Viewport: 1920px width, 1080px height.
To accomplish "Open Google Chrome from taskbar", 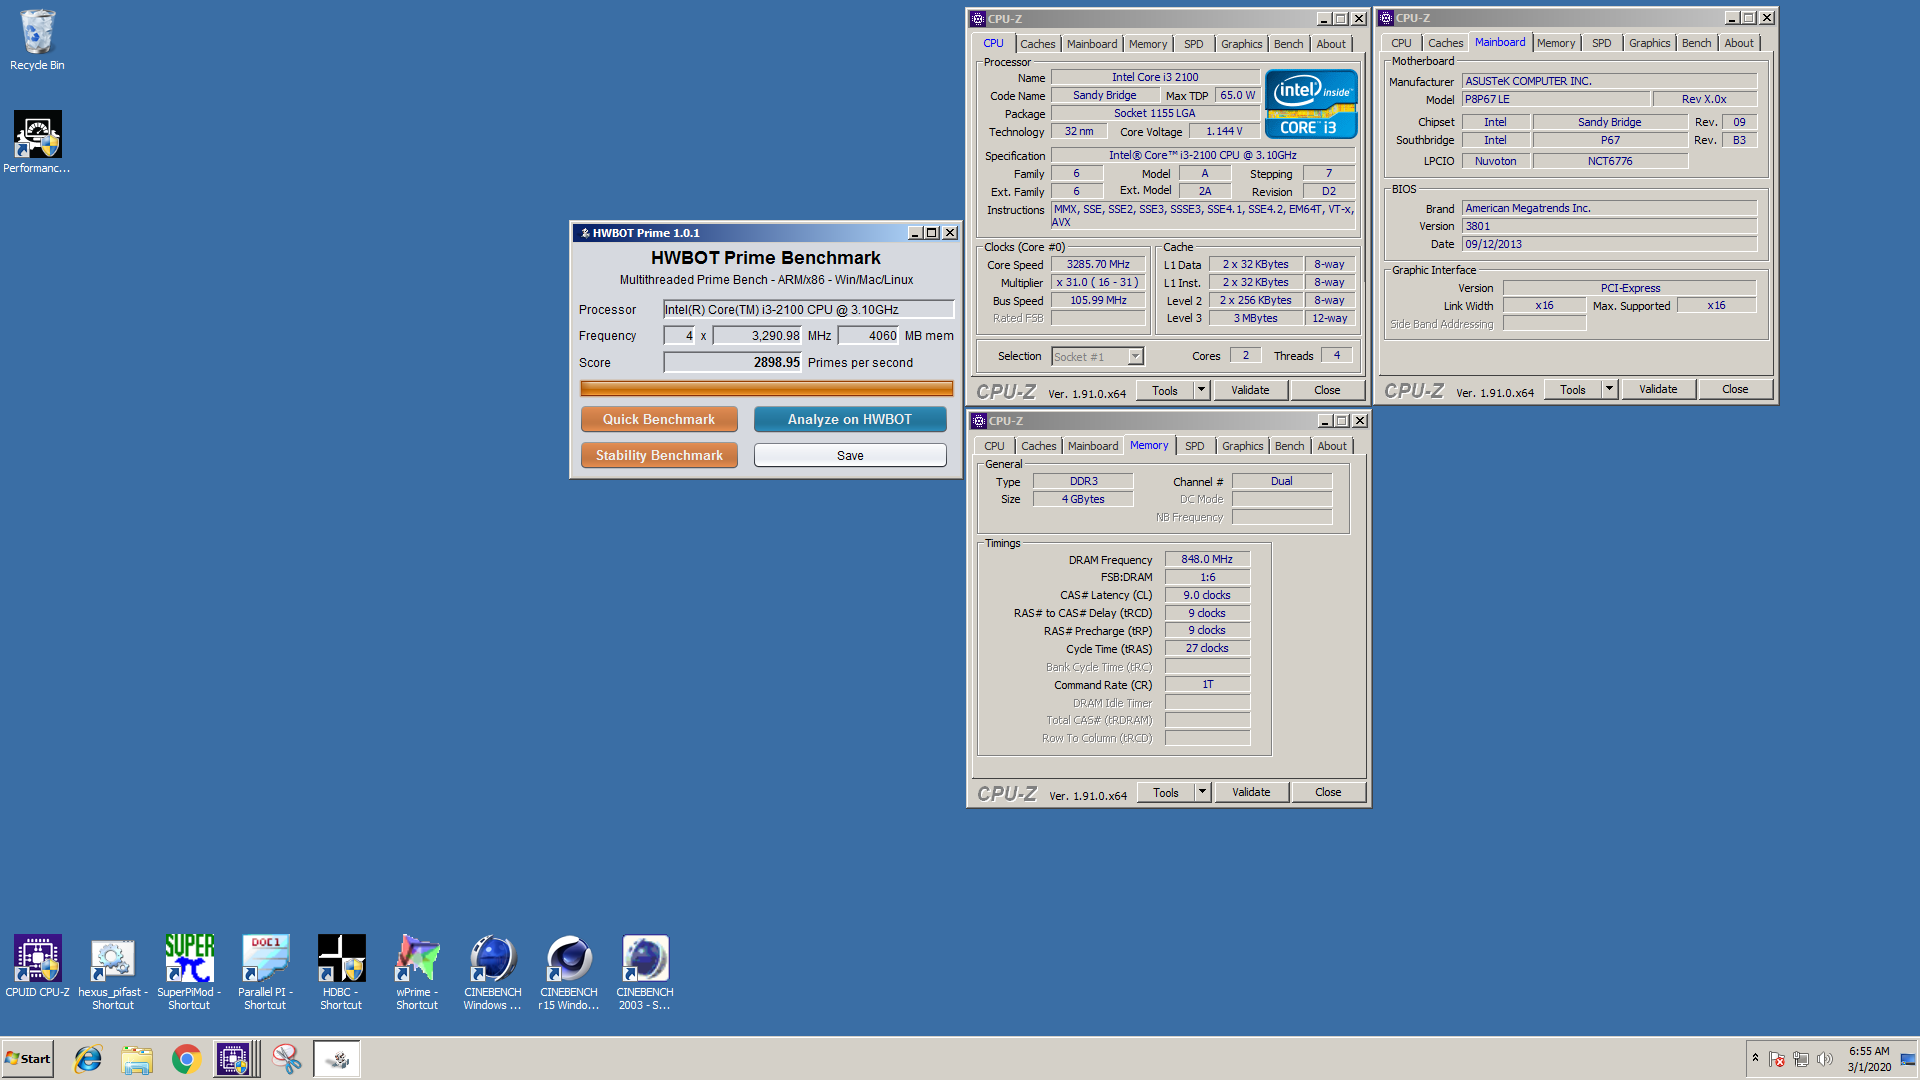I will (186, 1059).
